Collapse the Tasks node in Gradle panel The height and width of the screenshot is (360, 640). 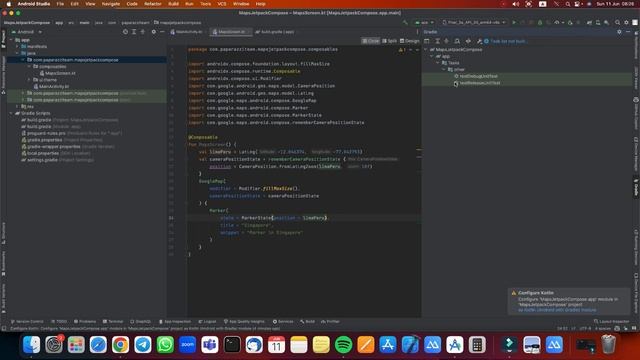point(438,63)
